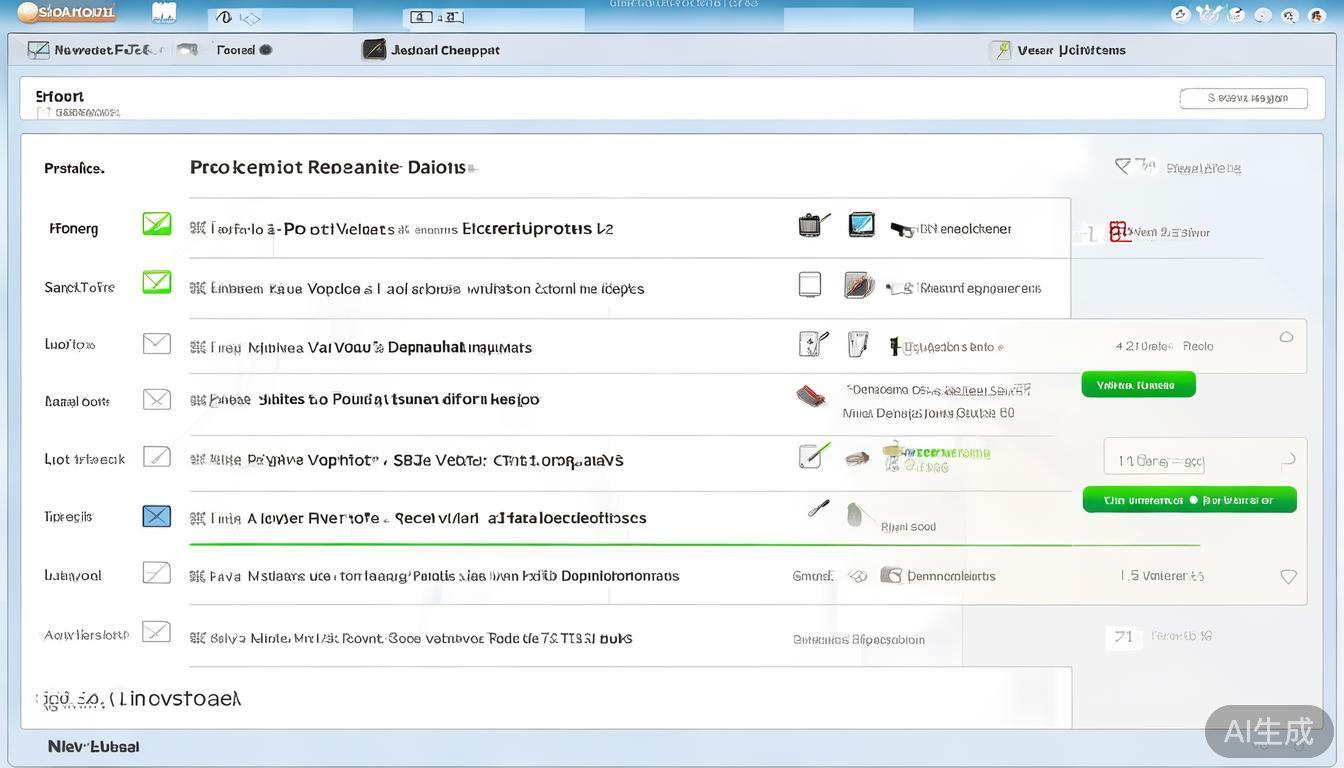Image resolution: width=1344 pixels, height=768 pixels.
Task: Click the pencil icon beside Jledoarl Cheoppat
Action: click(x=374, y=50)
